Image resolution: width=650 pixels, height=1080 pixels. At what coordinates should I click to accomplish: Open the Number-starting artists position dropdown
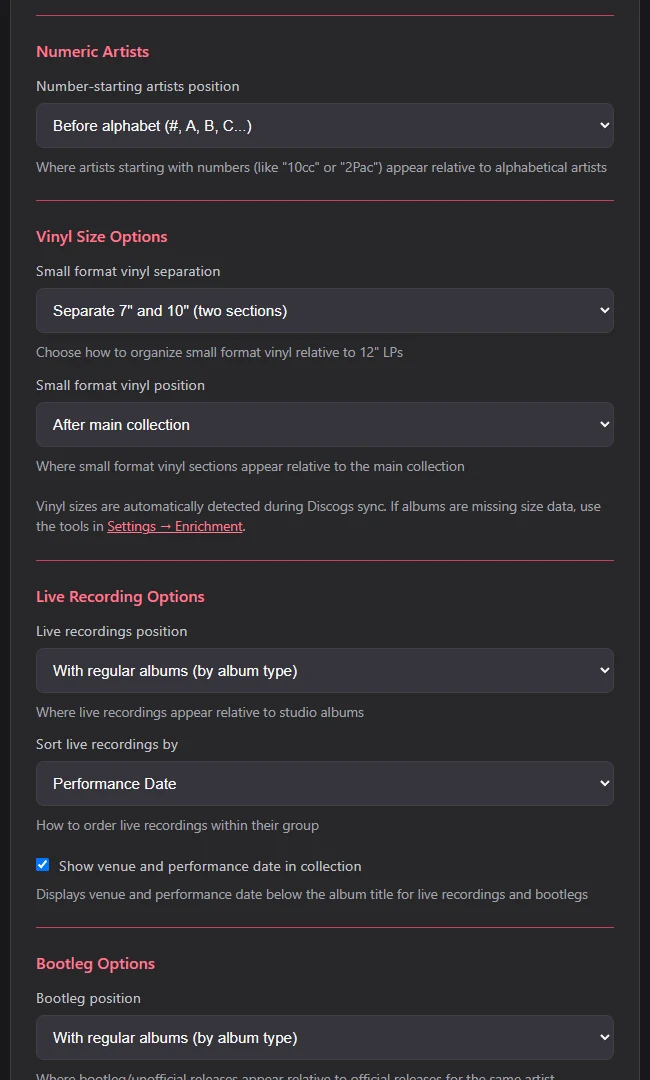pyautogui.click(x=324, y=125)
